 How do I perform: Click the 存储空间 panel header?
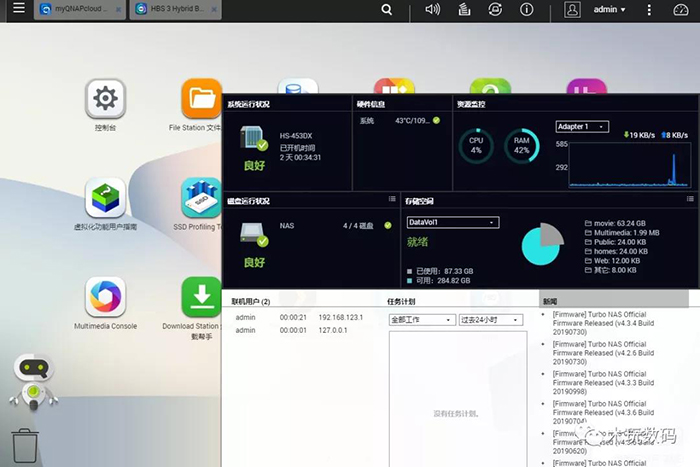click(419, 201)
